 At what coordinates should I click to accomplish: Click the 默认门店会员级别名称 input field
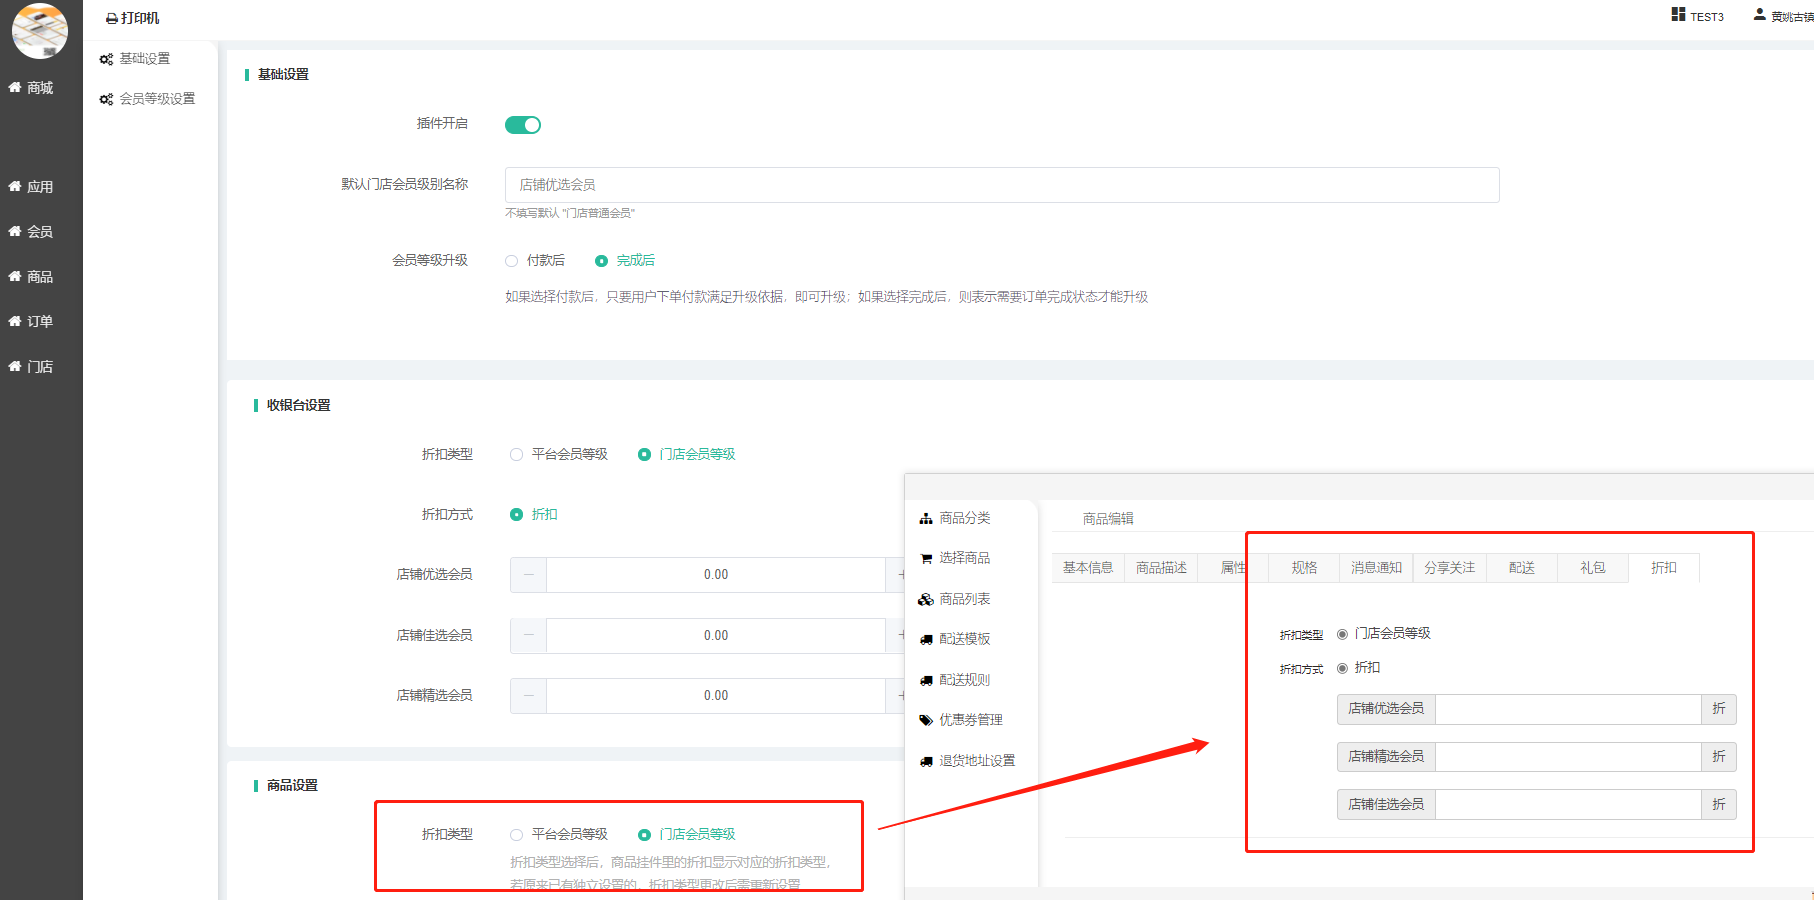coord(1001,185)
